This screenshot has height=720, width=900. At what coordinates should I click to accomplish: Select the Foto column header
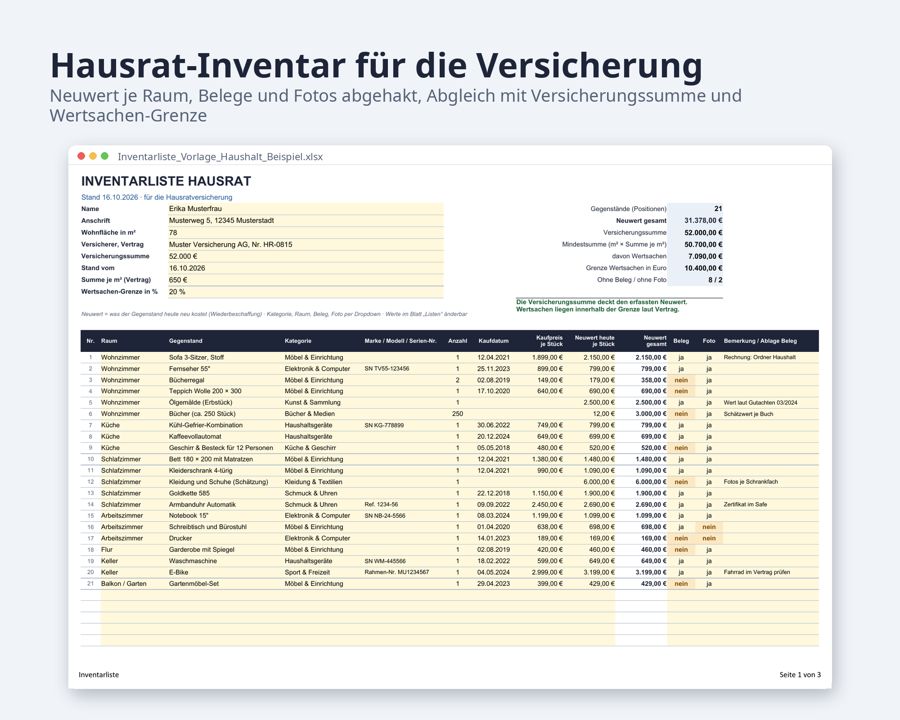coord(709,341)
